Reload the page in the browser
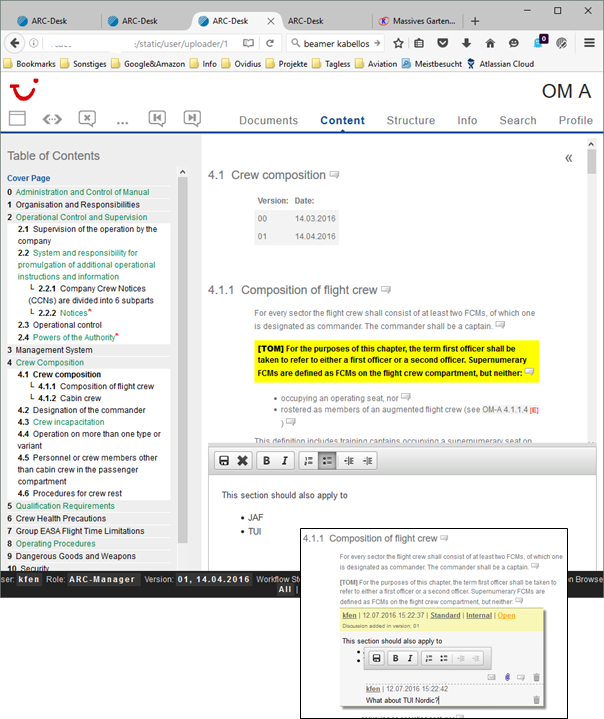 [x=270, y=43]
